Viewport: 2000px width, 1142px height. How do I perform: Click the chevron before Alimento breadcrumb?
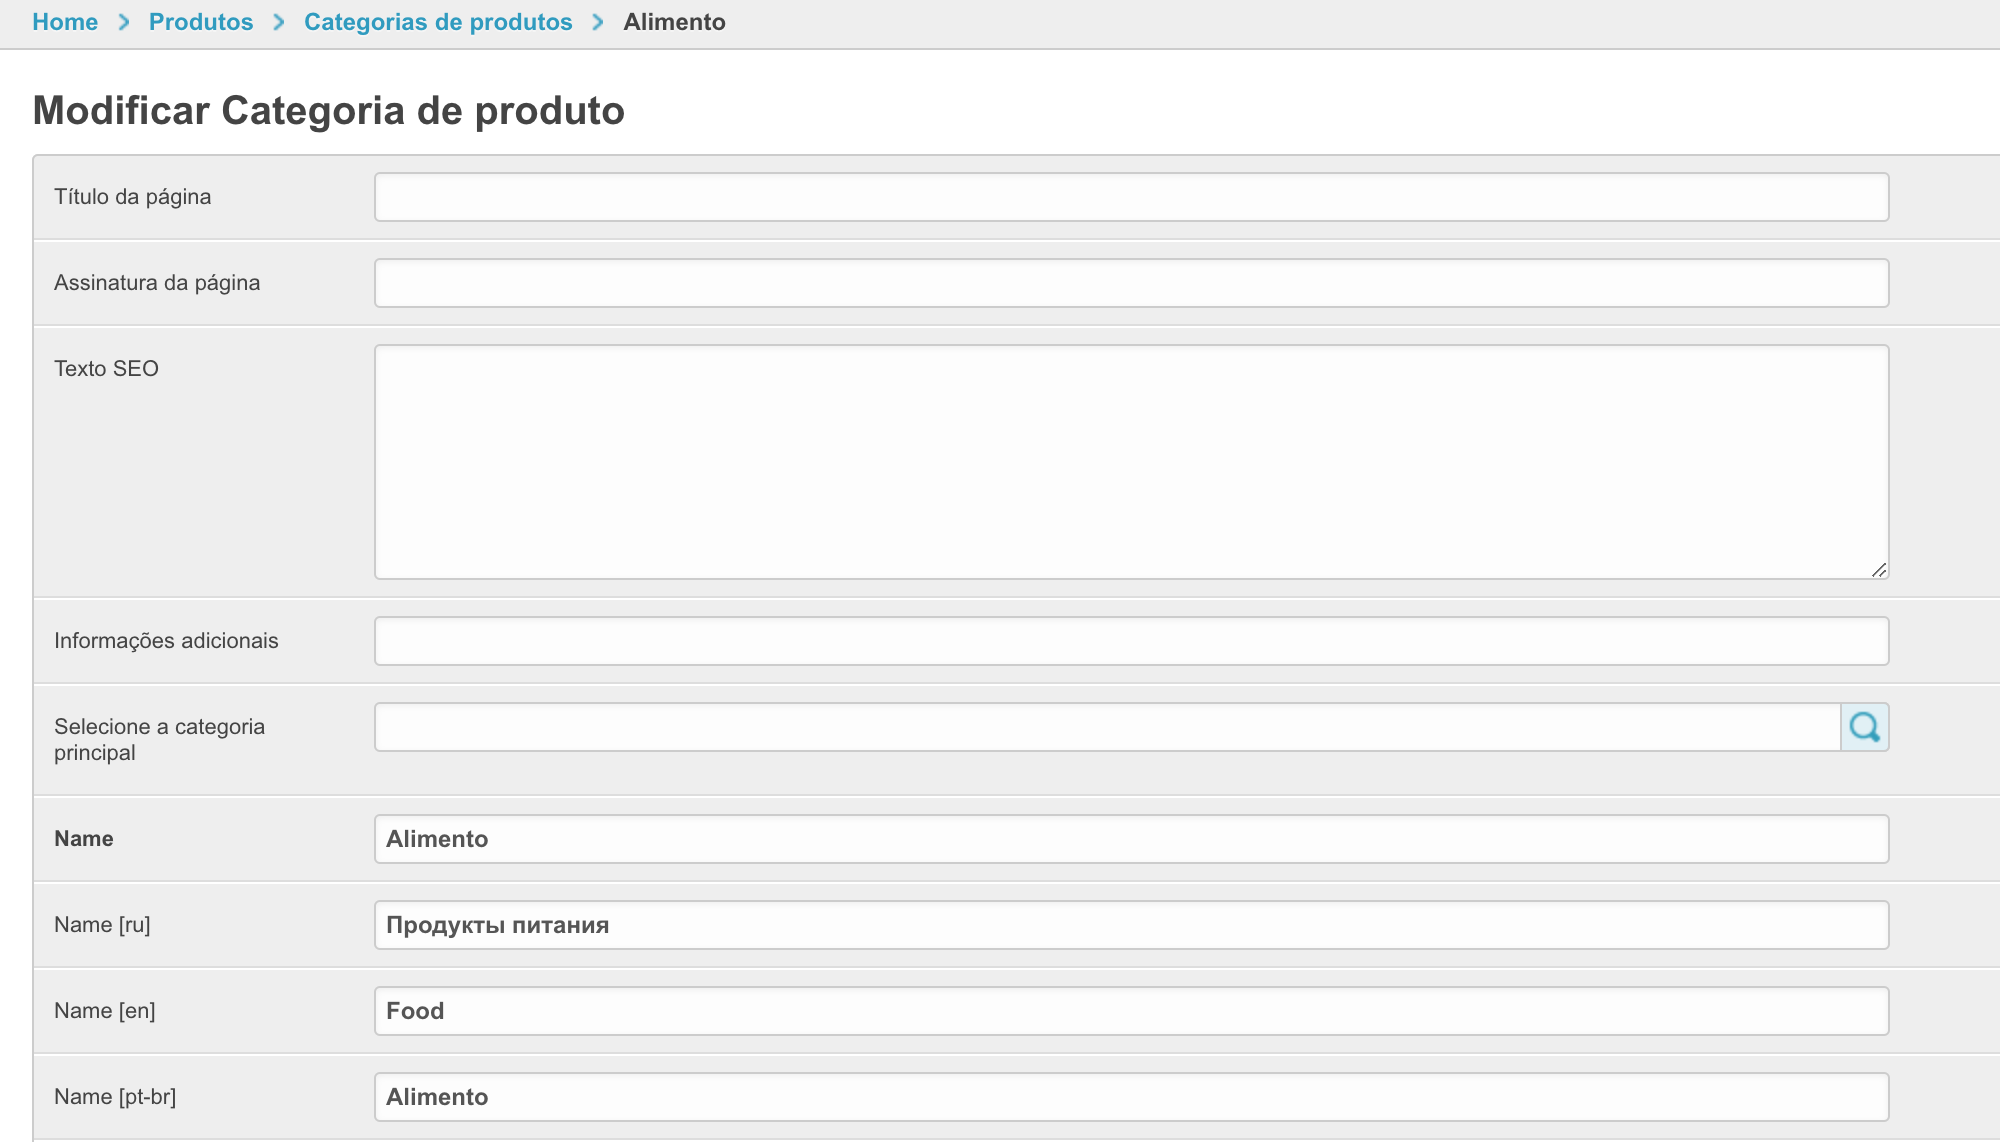(x=598, y=22)
